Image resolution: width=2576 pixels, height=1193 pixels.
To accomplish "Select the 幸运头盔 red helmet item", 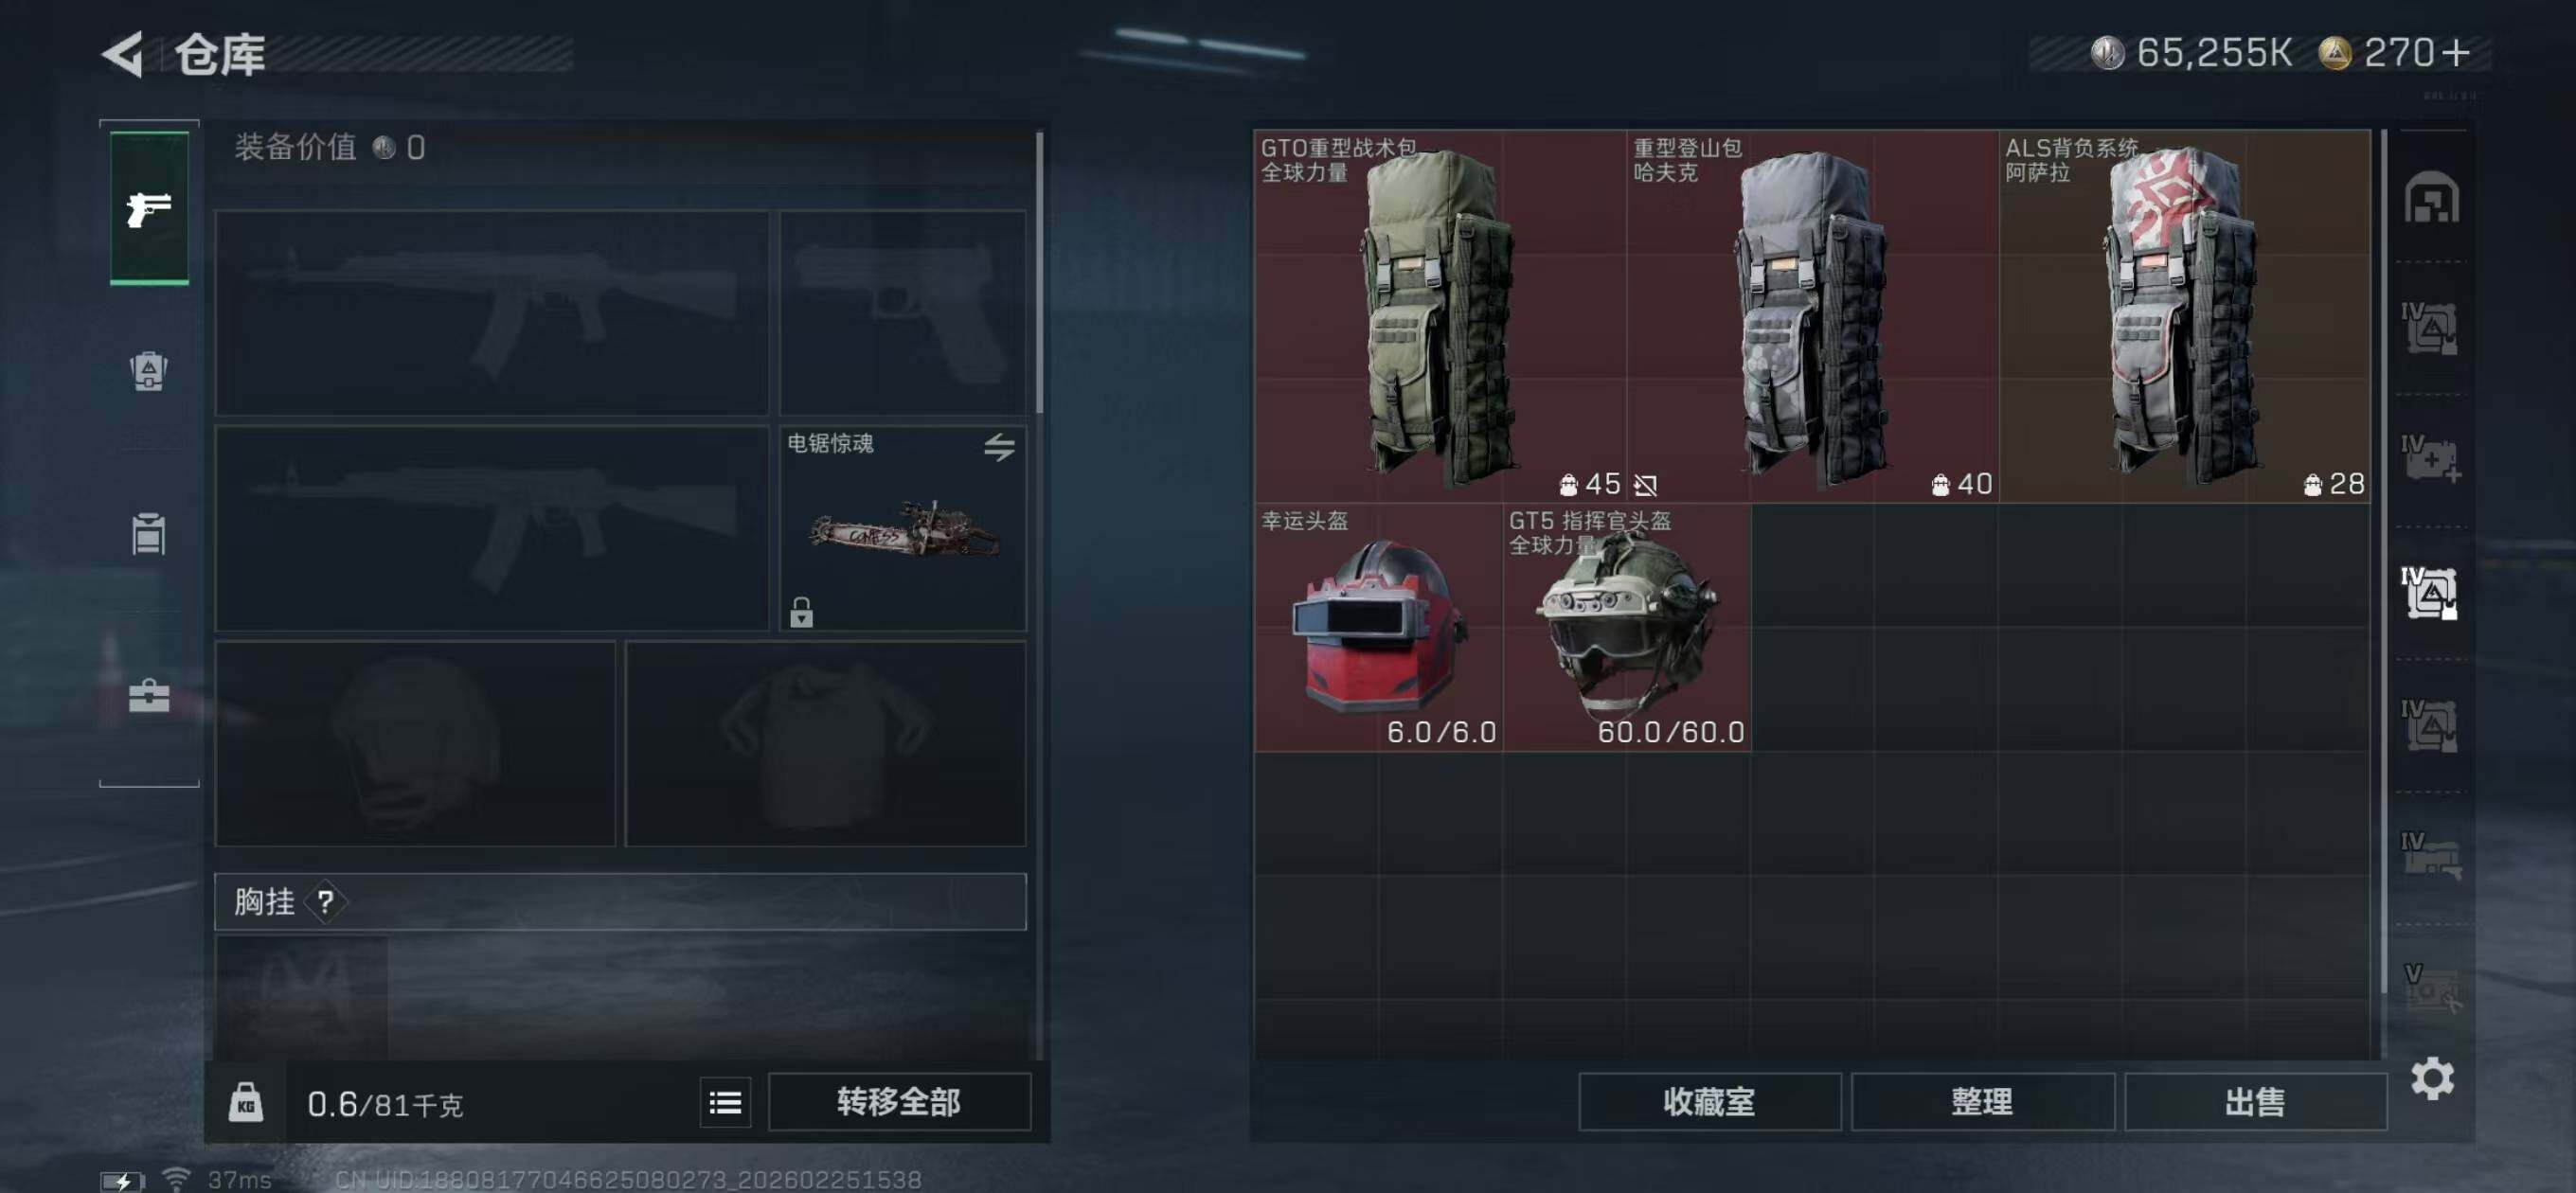I will [1378, 627].
